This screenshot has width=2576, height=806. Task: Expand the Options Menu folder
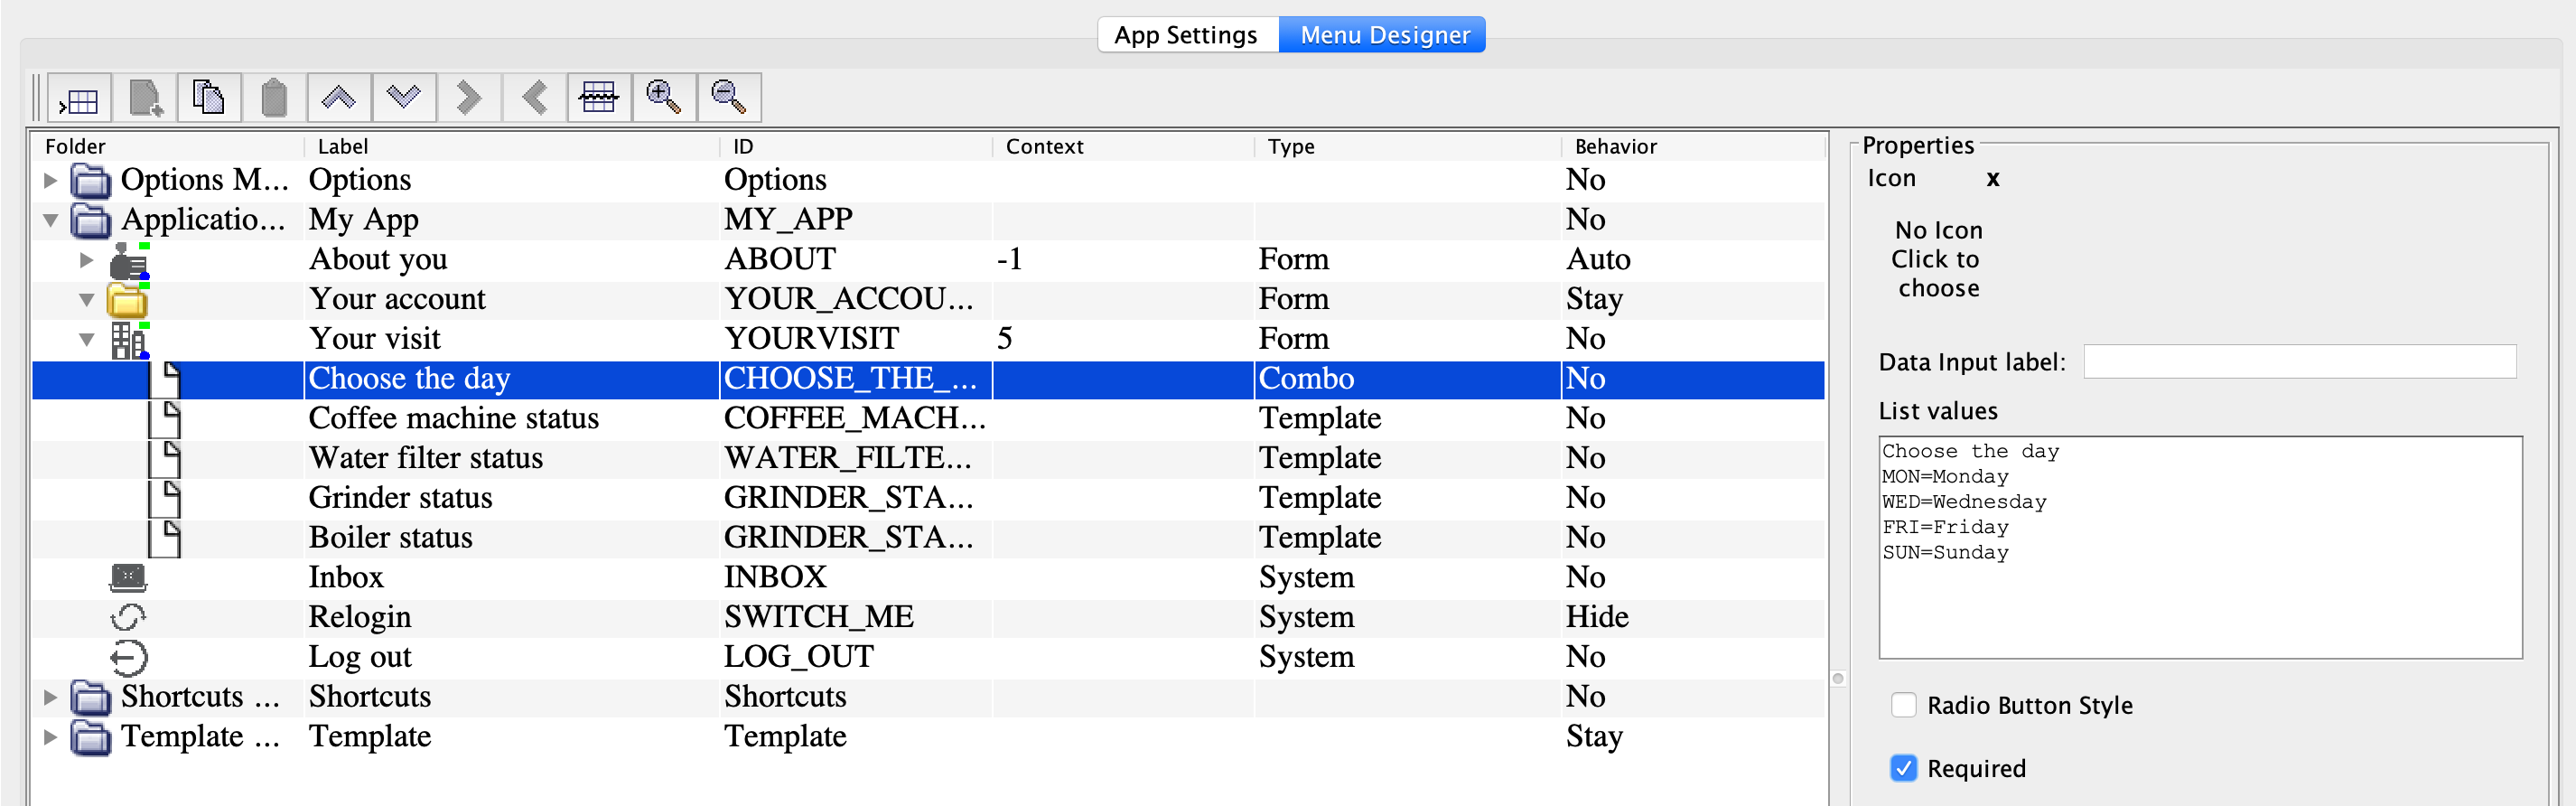pyautogui.click(x=50, y=181)
